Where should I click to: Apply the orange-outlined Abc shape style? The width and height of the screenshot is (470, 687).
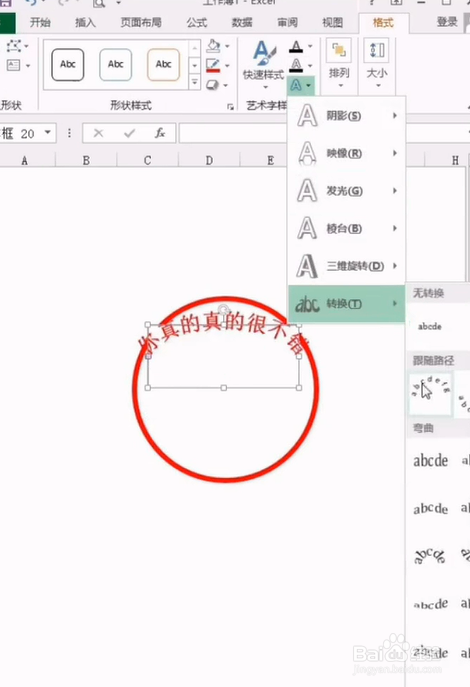[163, 64]
